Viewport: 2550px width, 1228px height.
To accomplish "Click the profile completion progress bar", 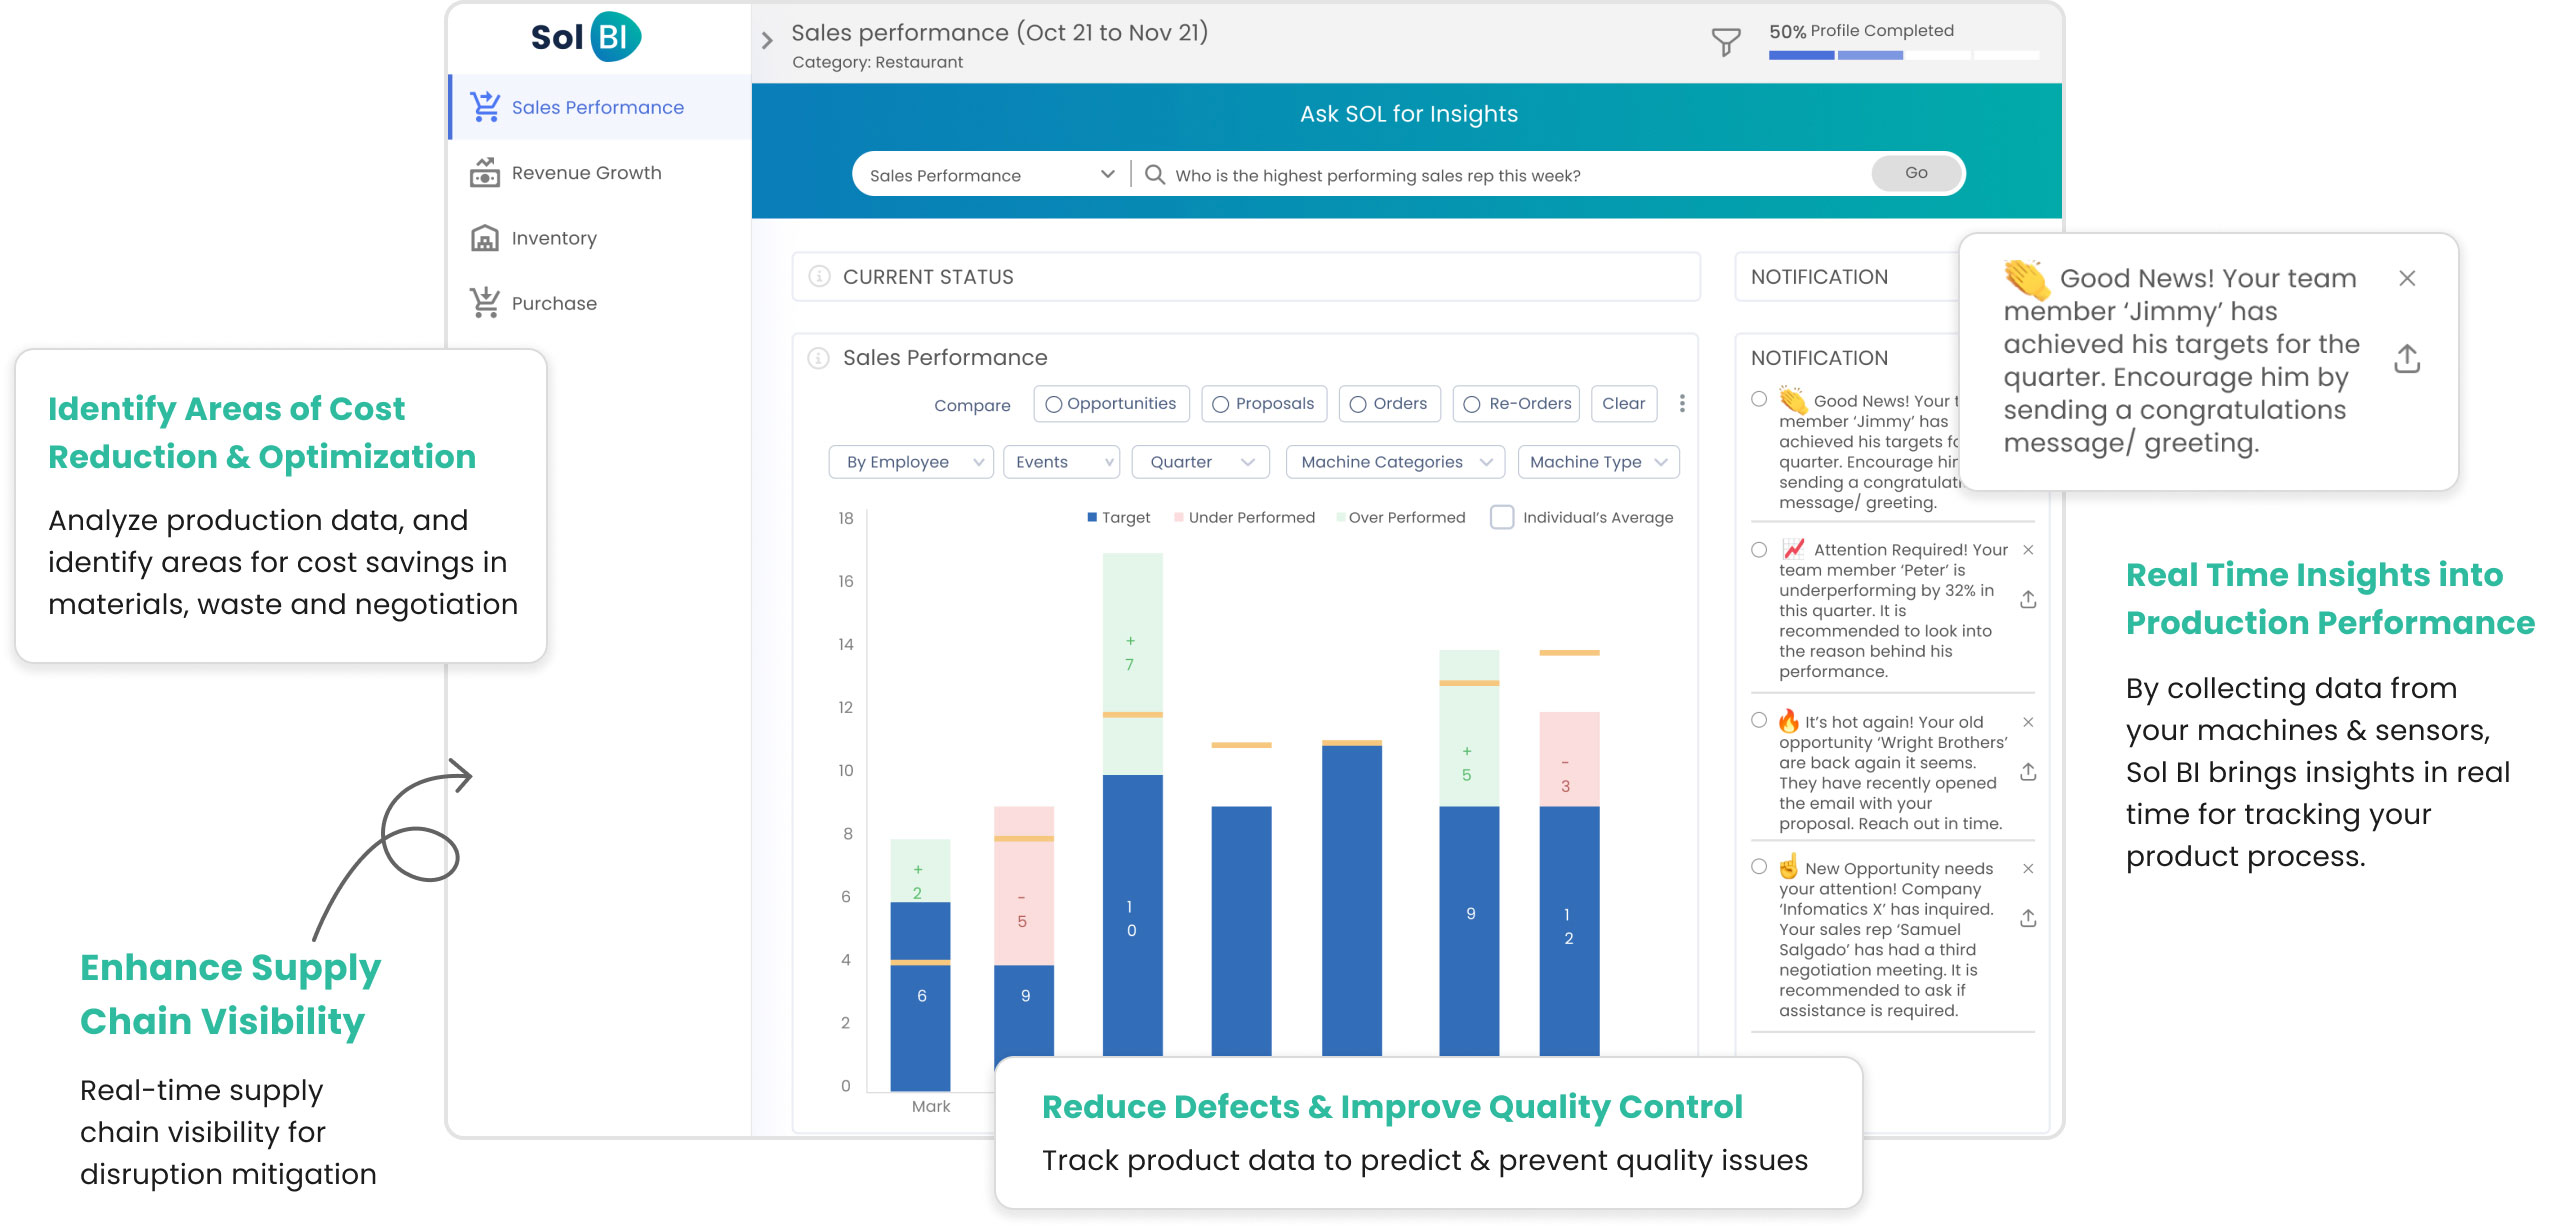I will tap(1902, 55).
